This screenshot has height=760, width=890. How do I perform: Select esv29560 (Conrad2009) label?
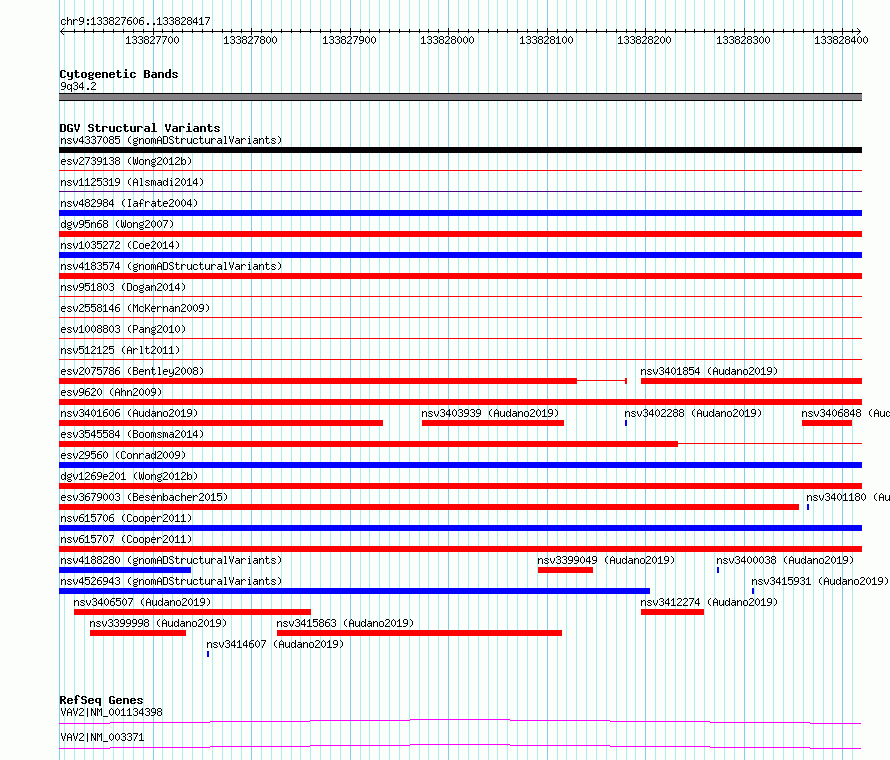(x=123, y=455)
